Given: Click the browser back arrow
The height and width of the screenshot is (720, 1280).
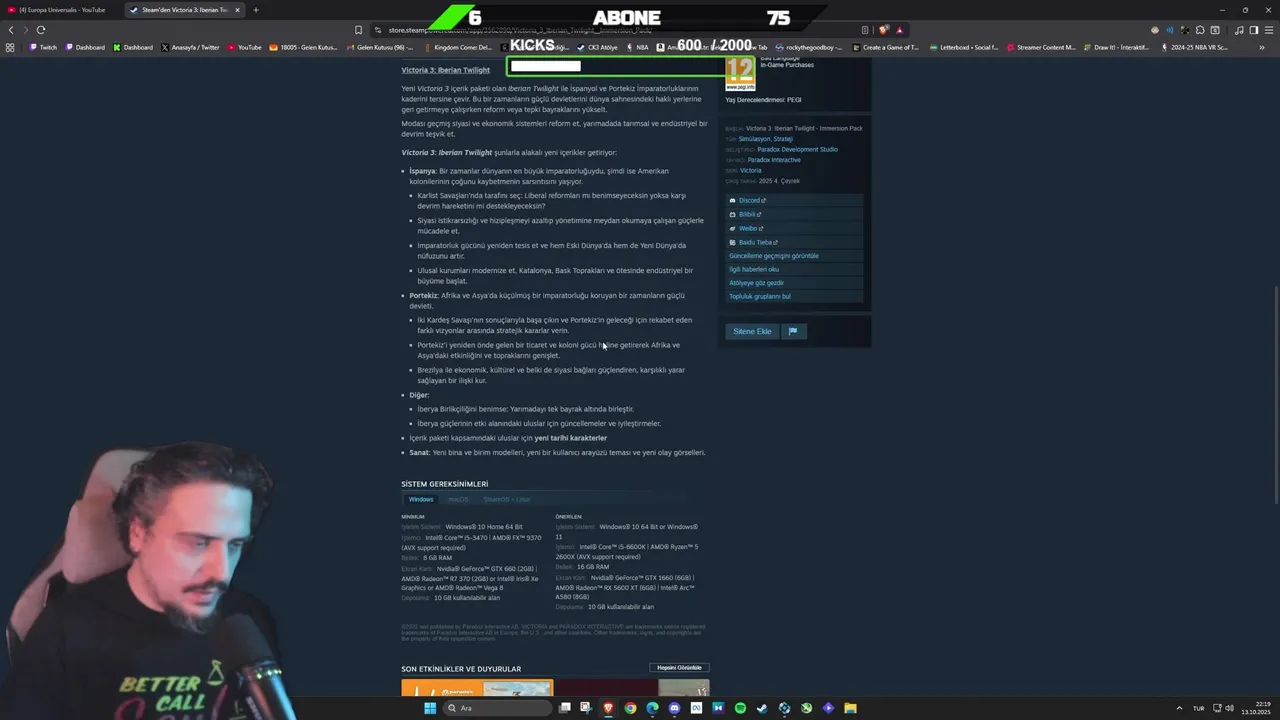Looking at the screenshot, I should coord(12,30).
